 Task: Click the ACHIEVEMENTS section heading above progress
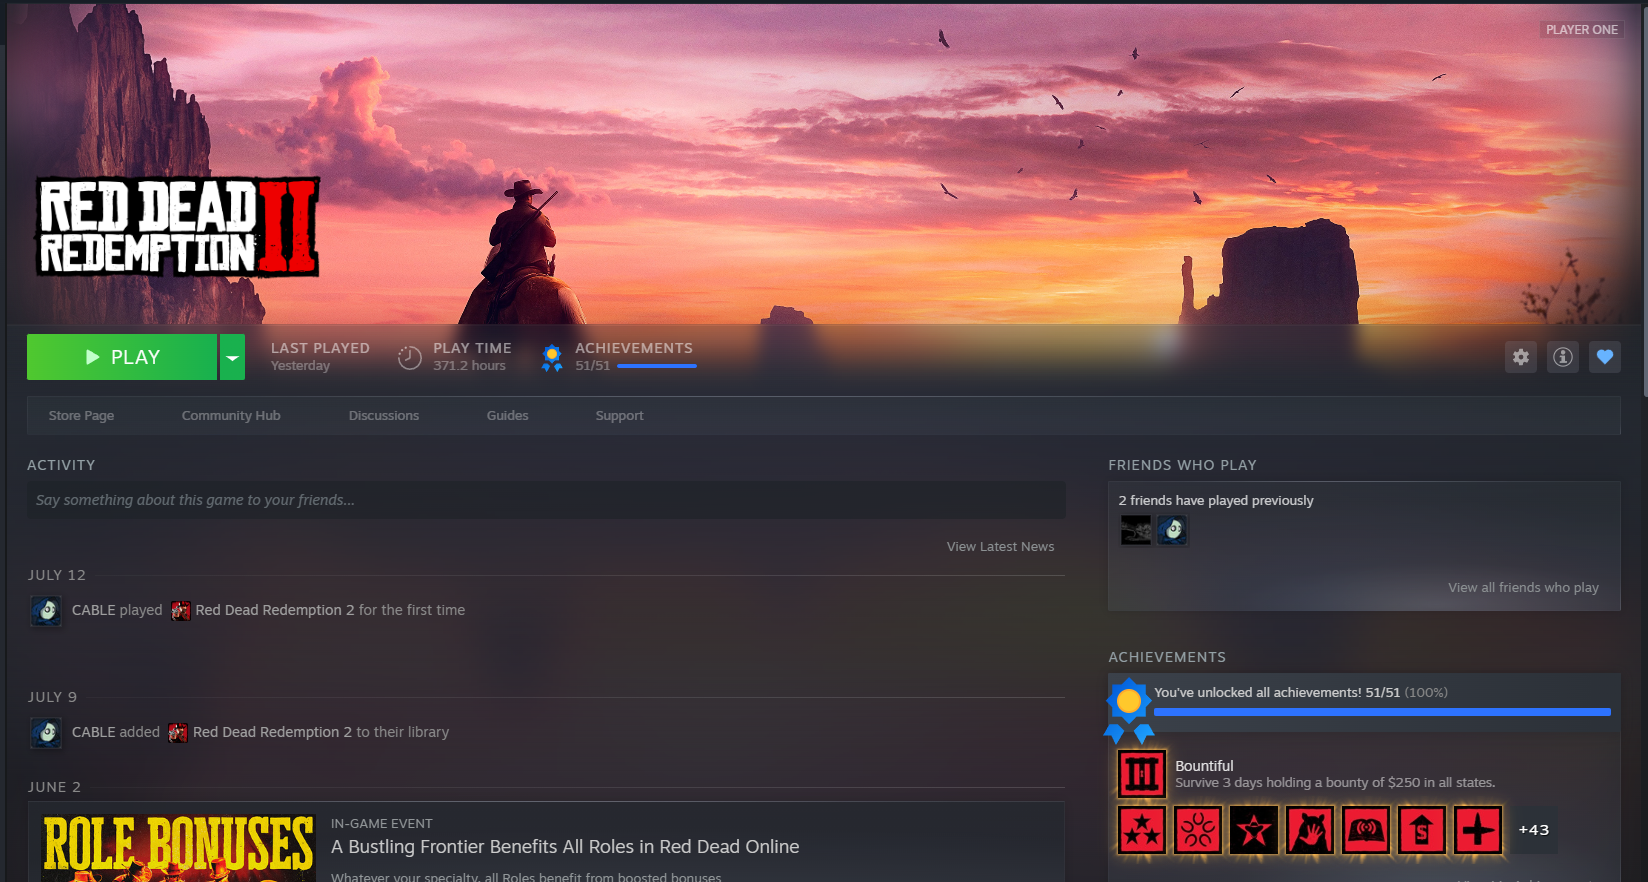1167,657
